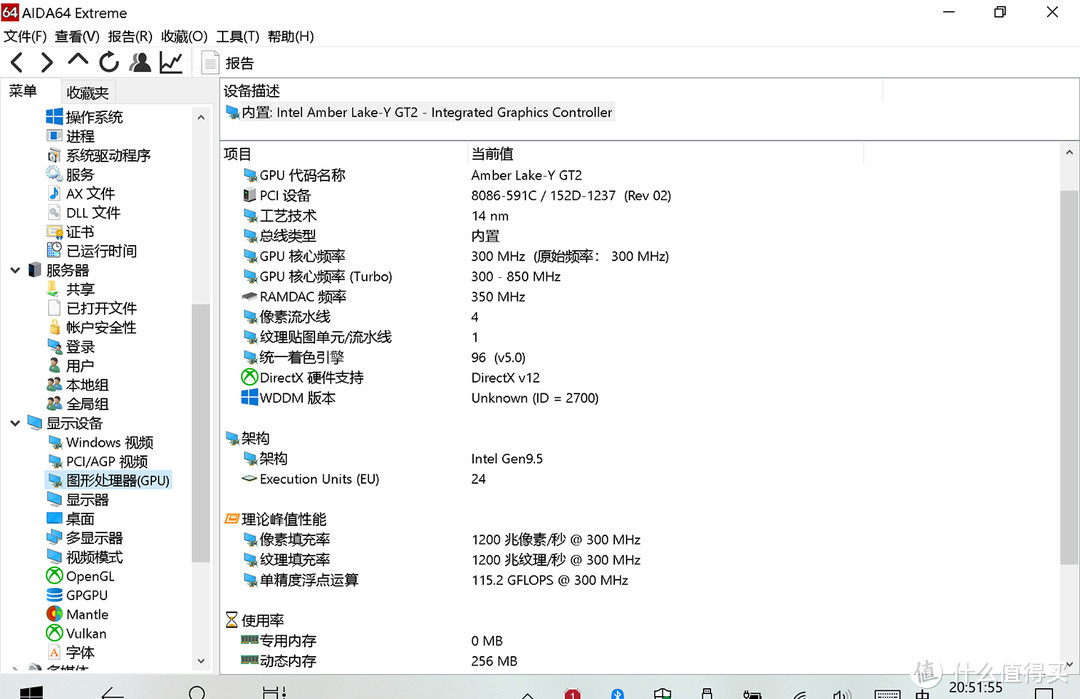Screen dimensions: 1080x699
Task: Select 桌面 tree item
Action: pyautogui.click(x=70, y=519)
